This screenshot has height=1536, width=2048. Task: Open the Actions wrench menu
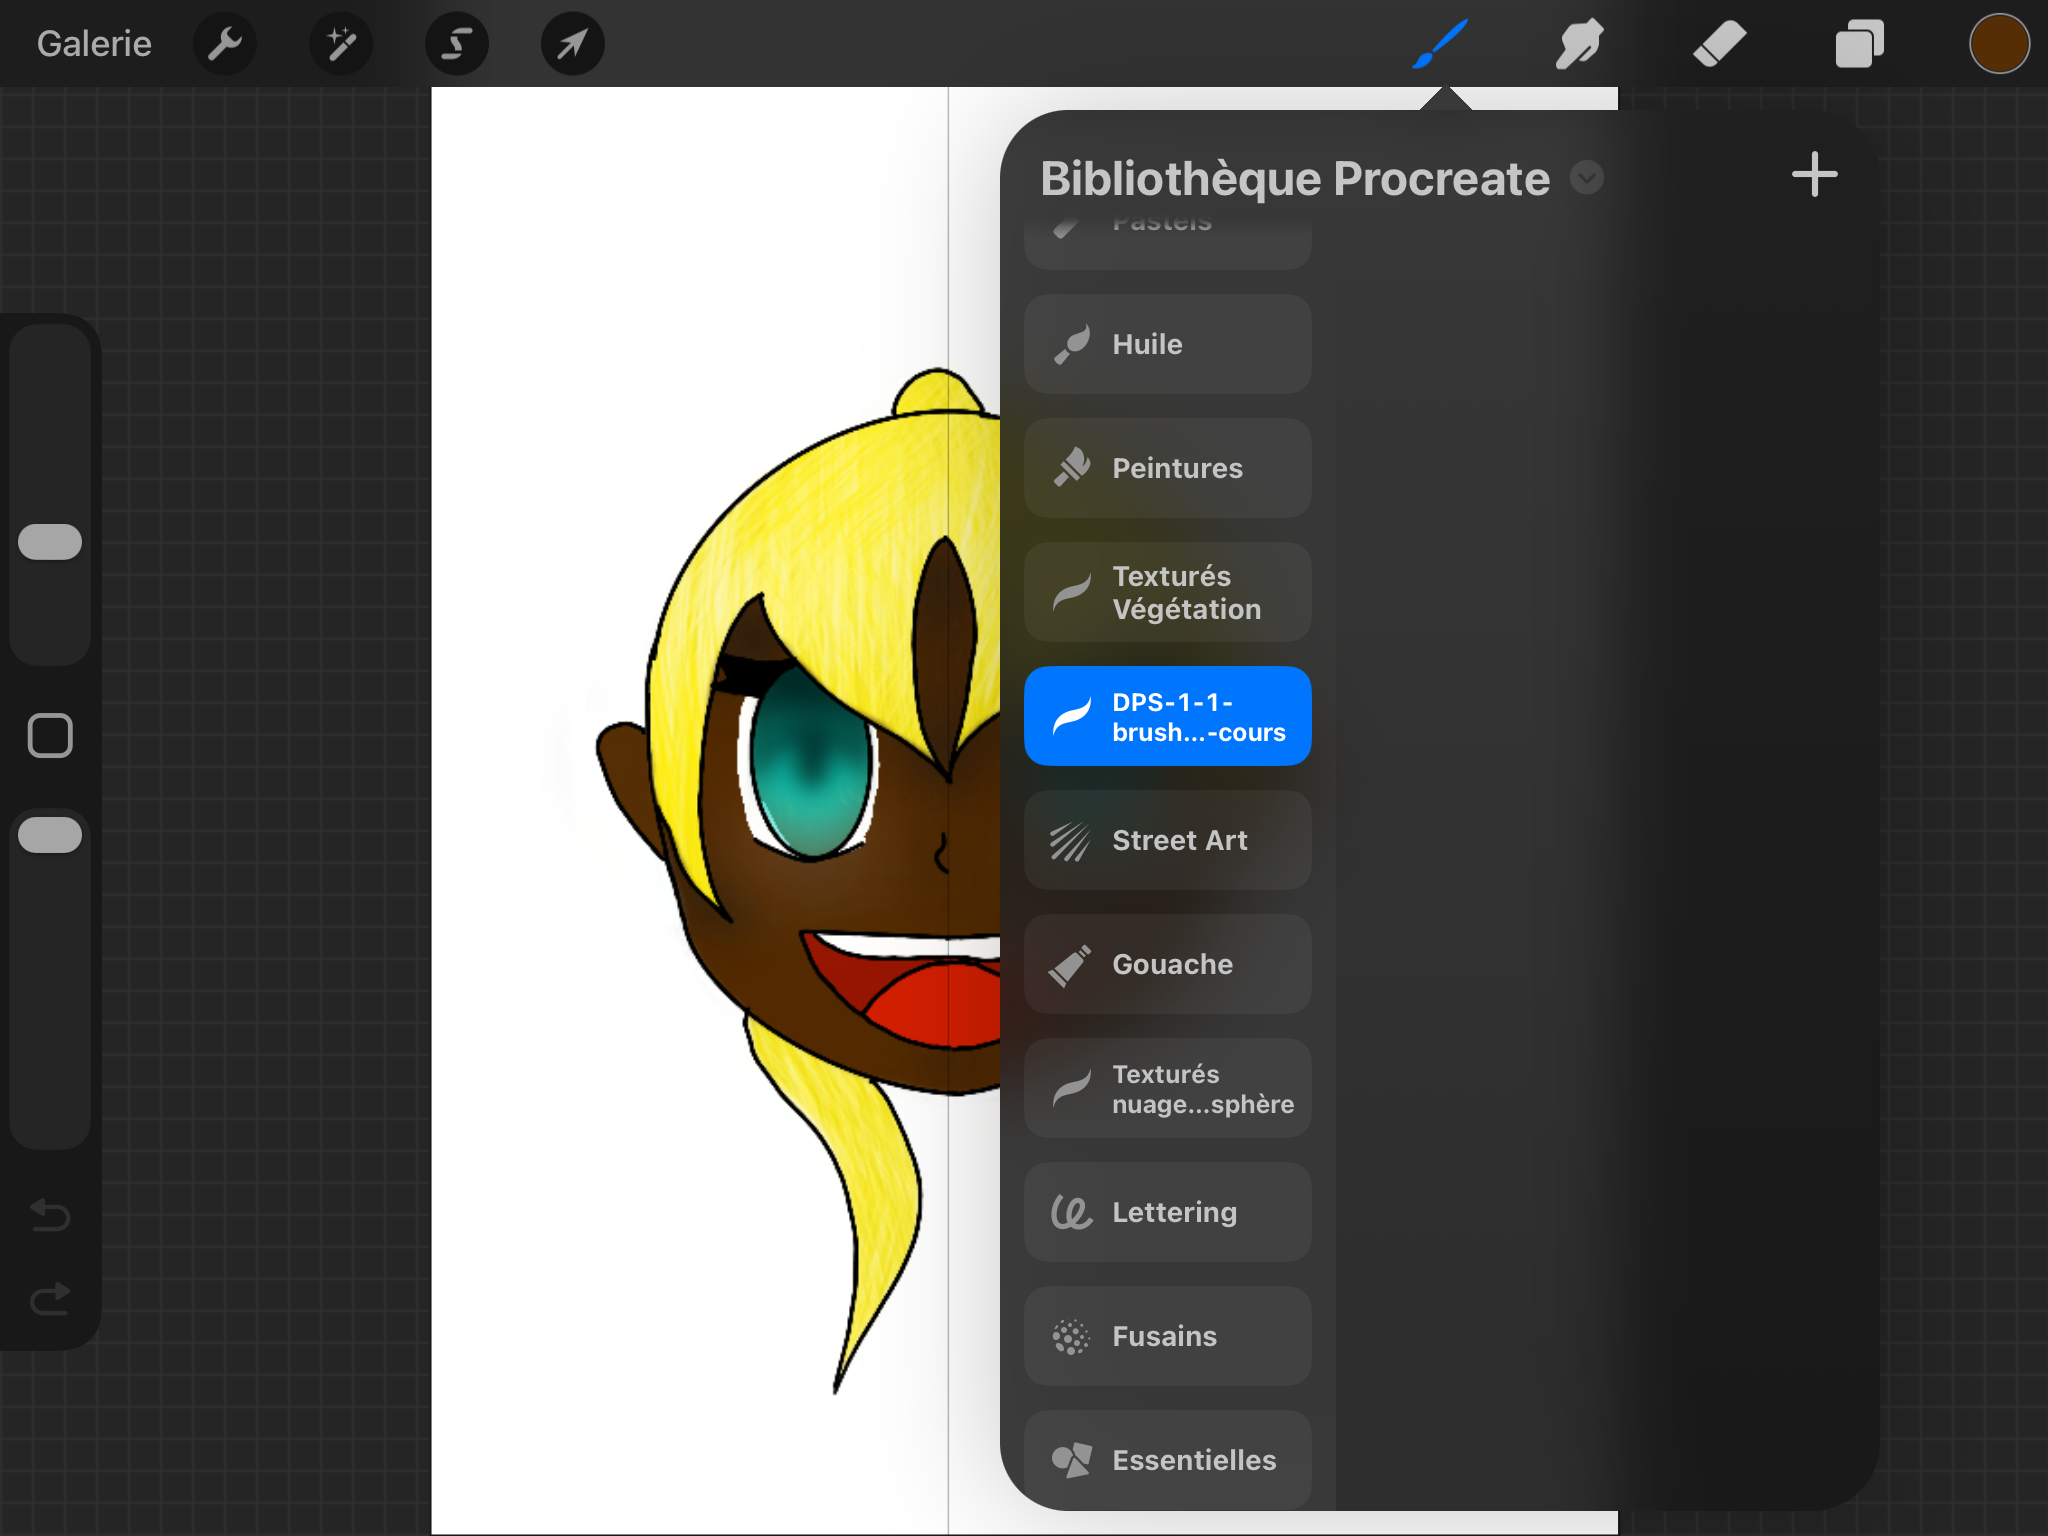tap(225, 44)
